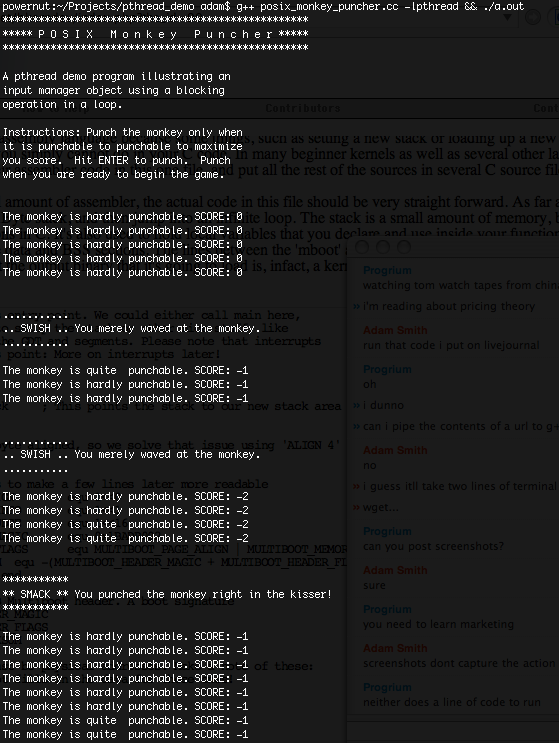Switch to the Contributors tab in the browser
Viewport: 559px width, 743px height.
[x=303, y=108]
